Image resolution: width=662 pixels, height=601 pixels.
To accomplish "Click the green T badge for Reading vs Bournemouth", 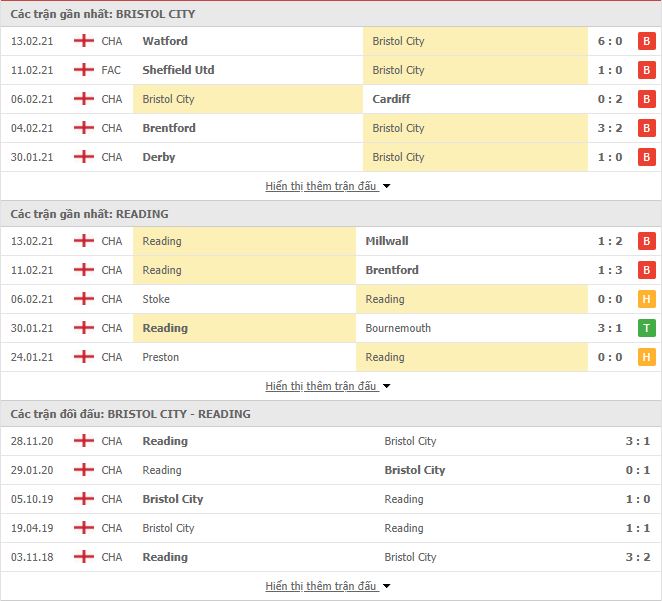I will point(646,328).
